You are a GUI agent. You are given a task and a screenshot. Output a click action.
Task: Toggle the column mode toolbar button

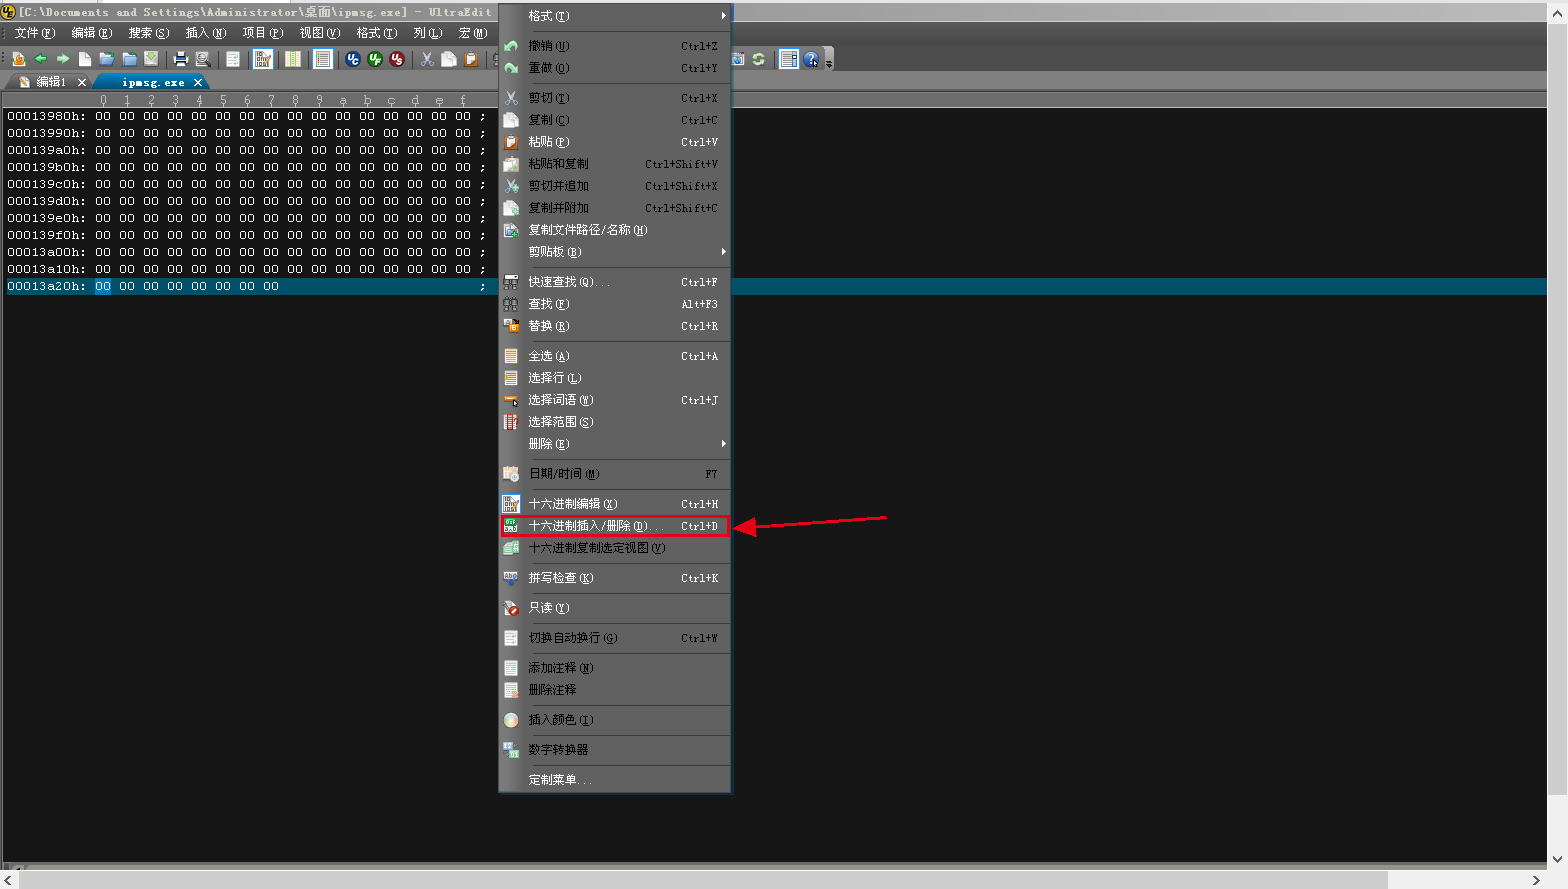click(293, 59)
